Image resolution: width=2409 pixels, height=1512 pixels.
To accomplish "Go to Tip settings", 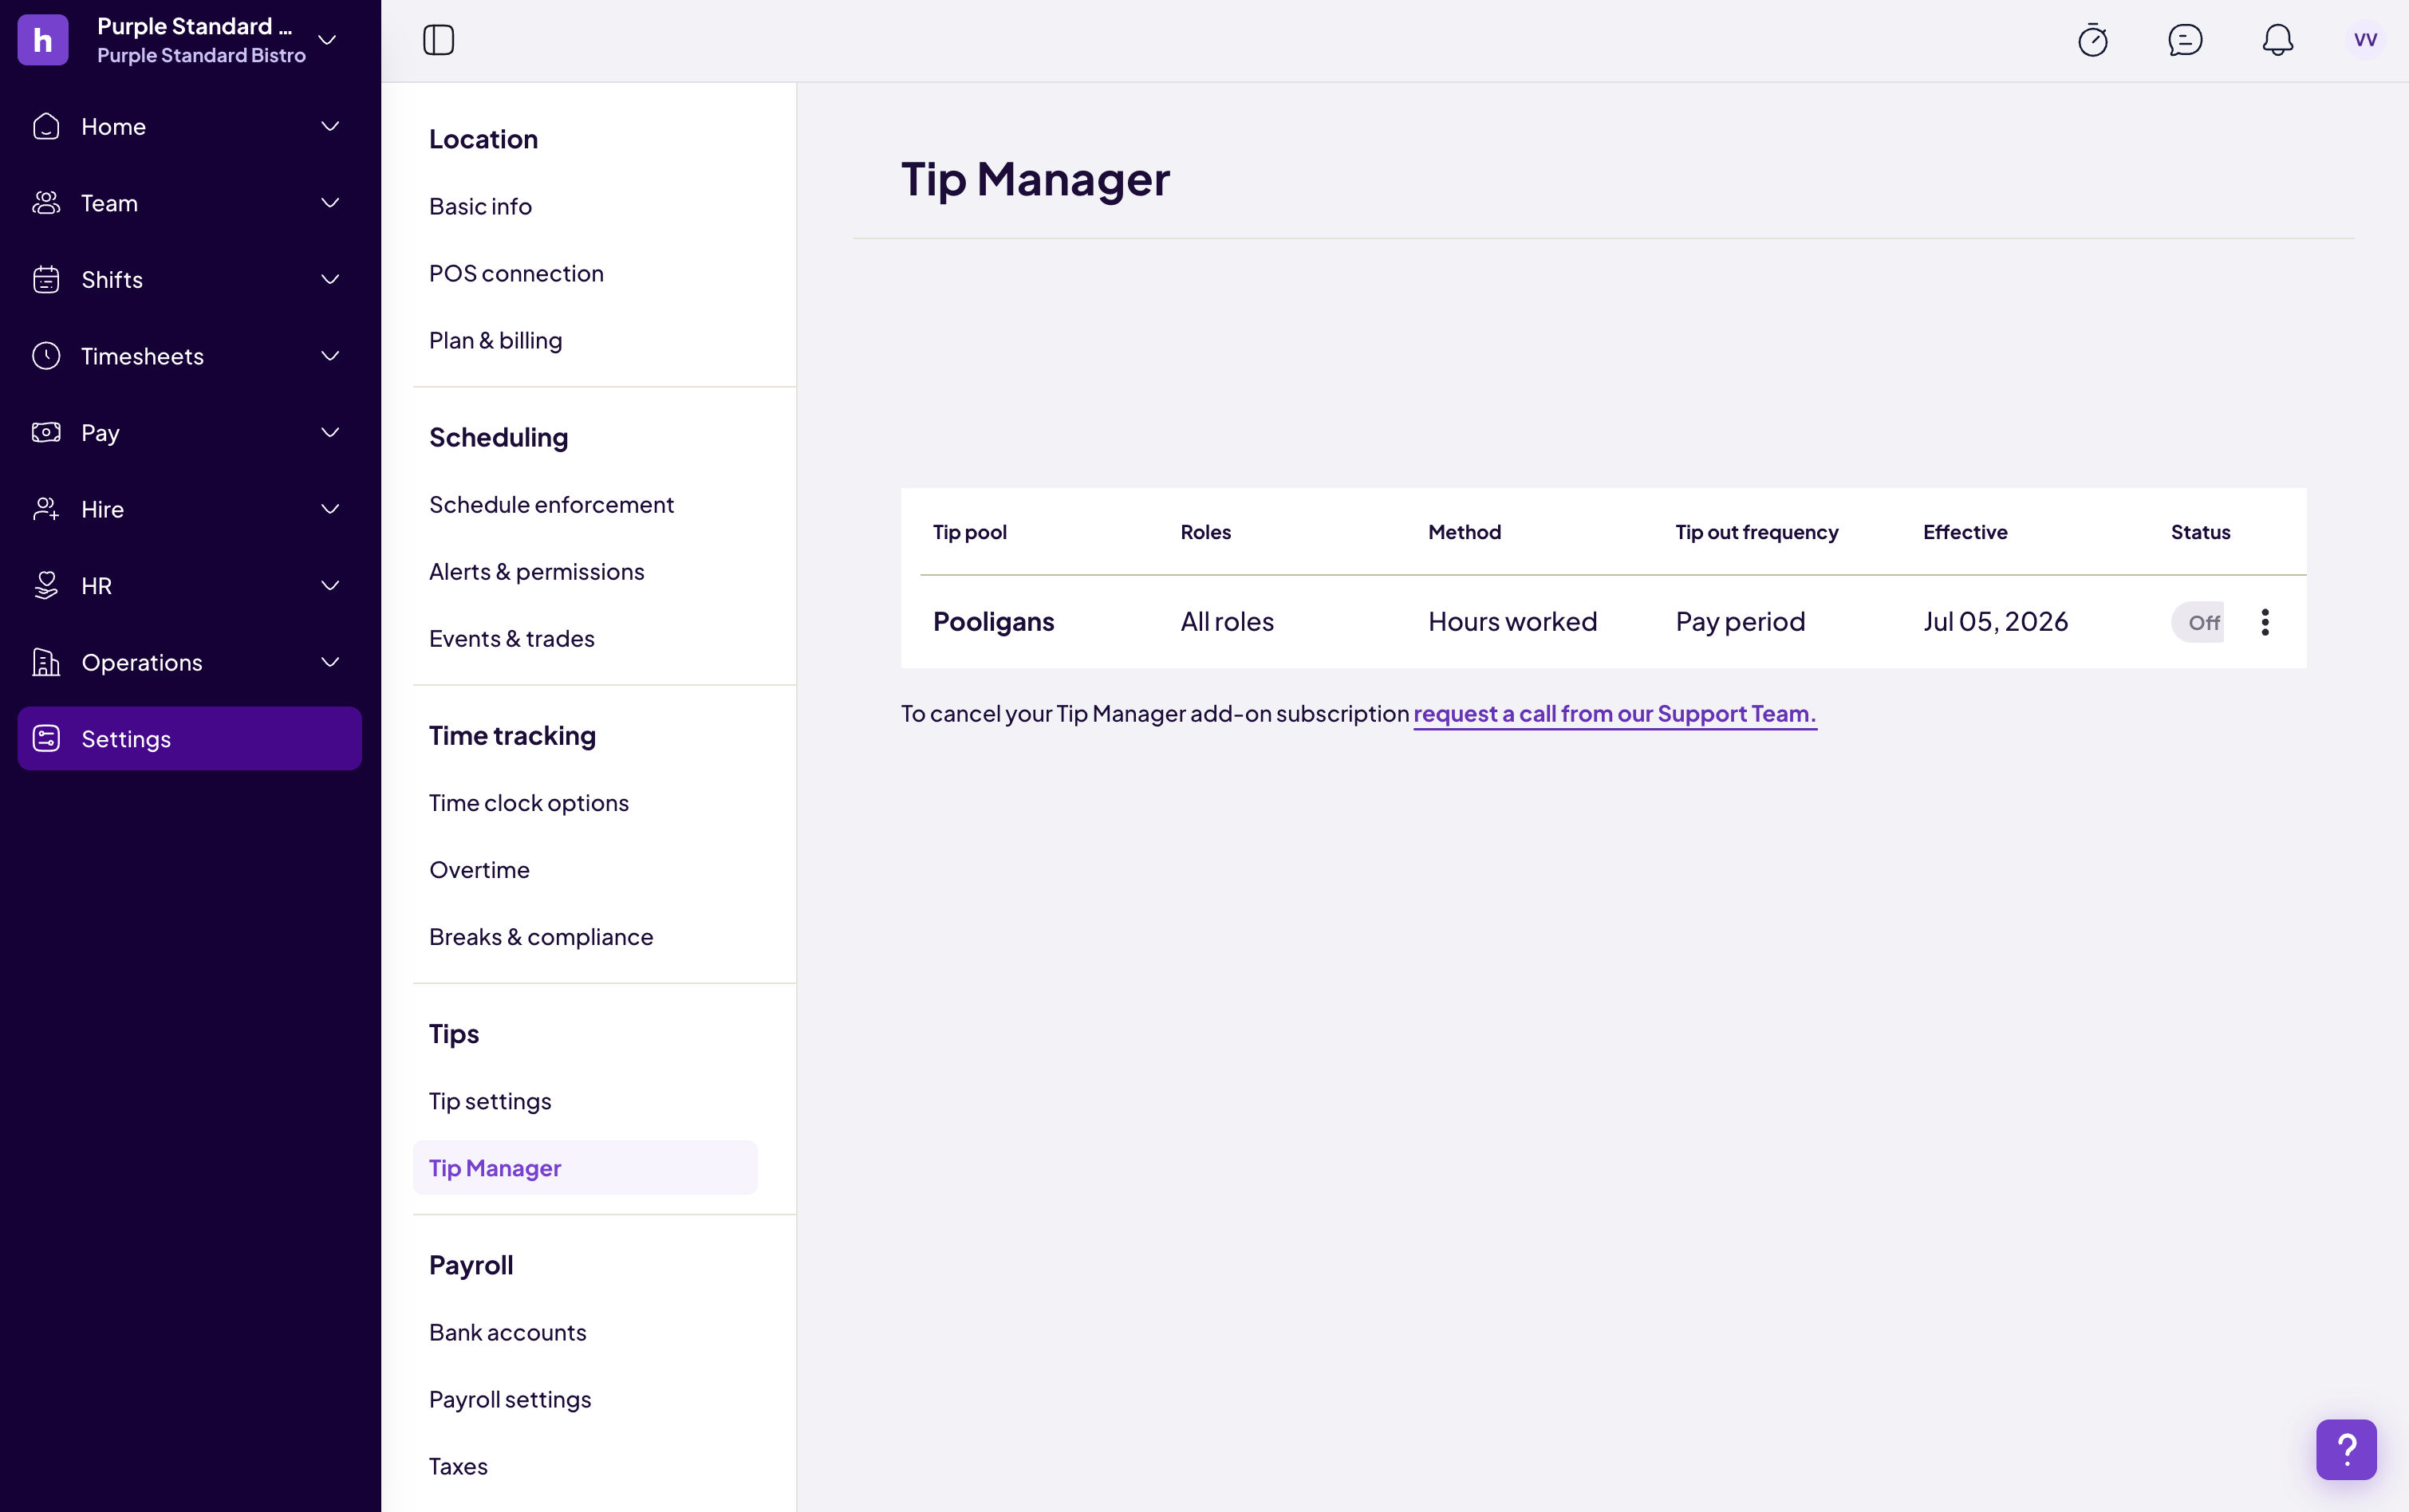I will coord(490,1101).
